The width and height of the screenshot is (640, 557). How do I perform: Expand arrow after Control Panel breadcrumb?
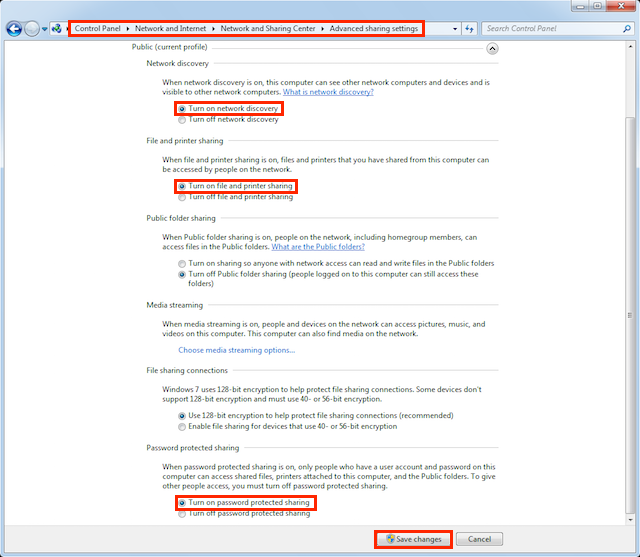(x=128, y=29)
